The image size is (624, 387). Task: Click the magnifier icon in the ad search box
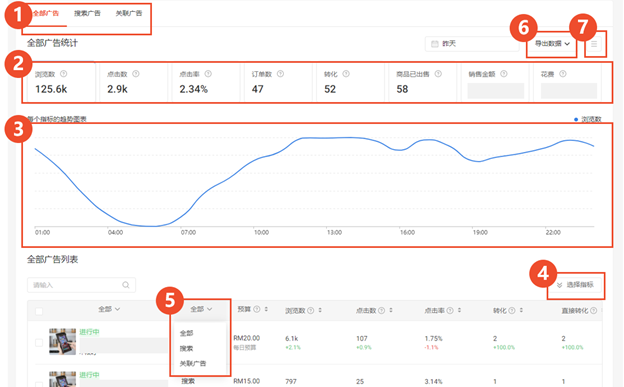coord(126,285)
